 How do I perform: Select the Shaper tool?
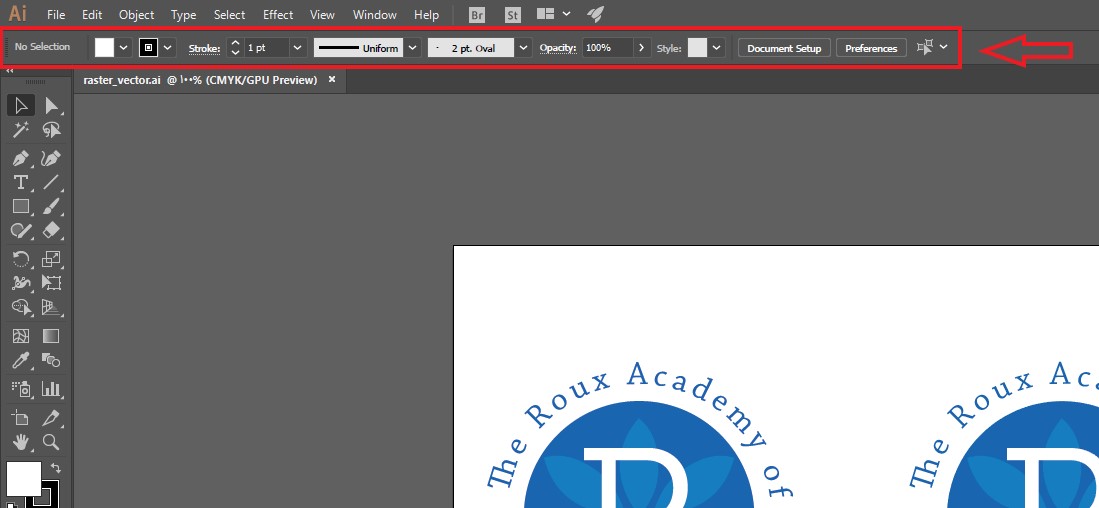[x=21, y=230]
